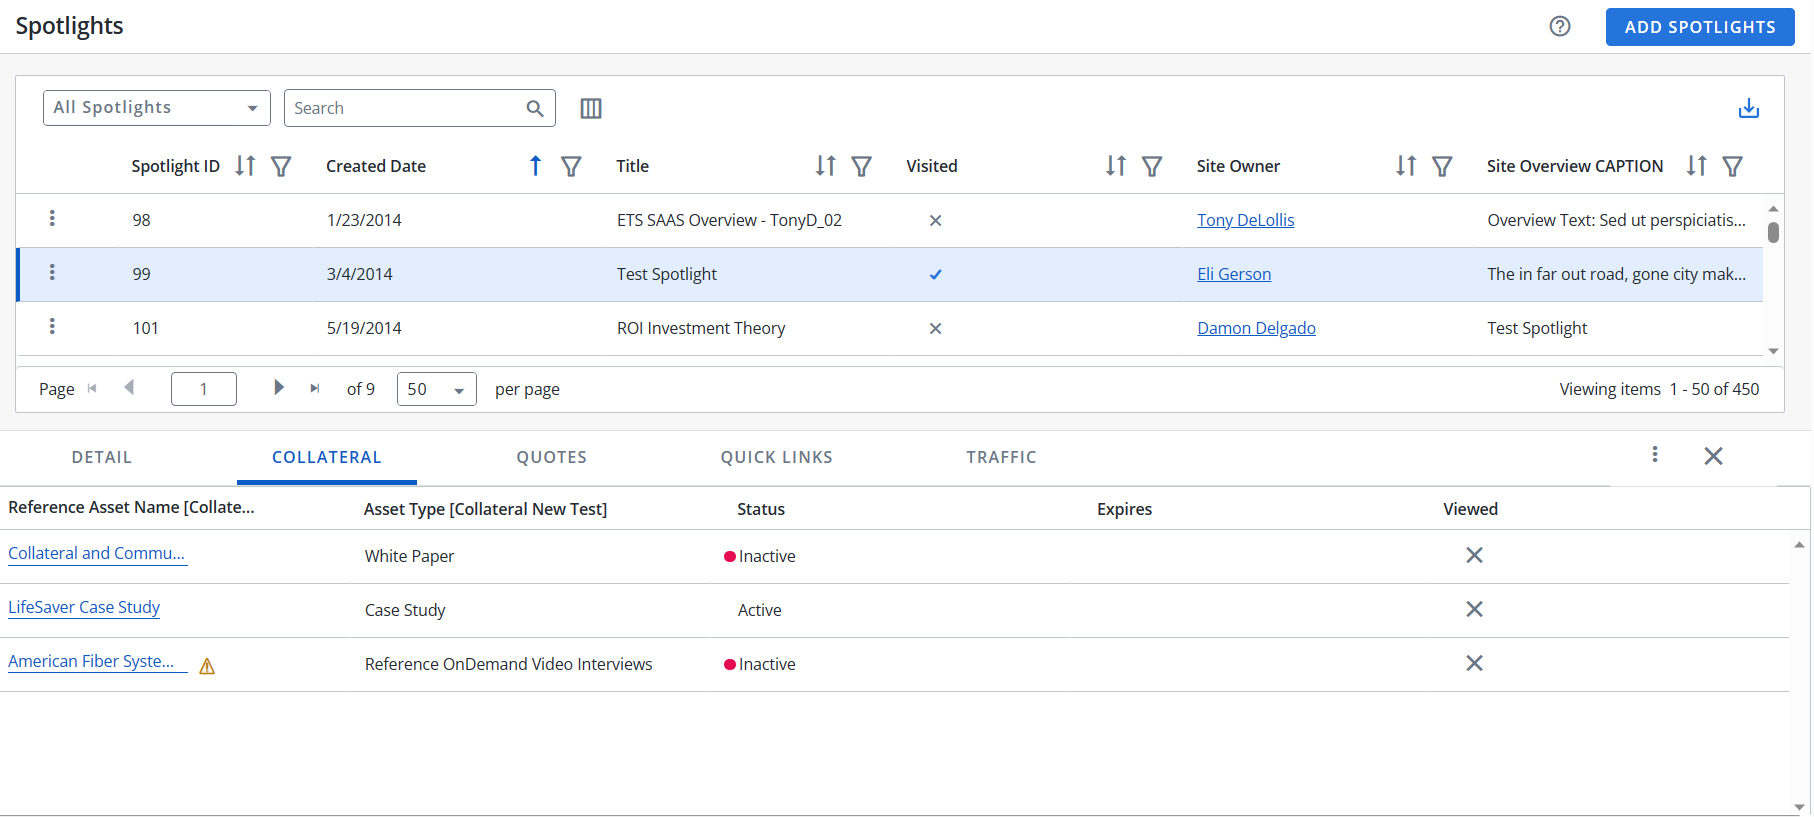Close the detail panel
The image size is (1814, 817).
tap(1713, 456)
